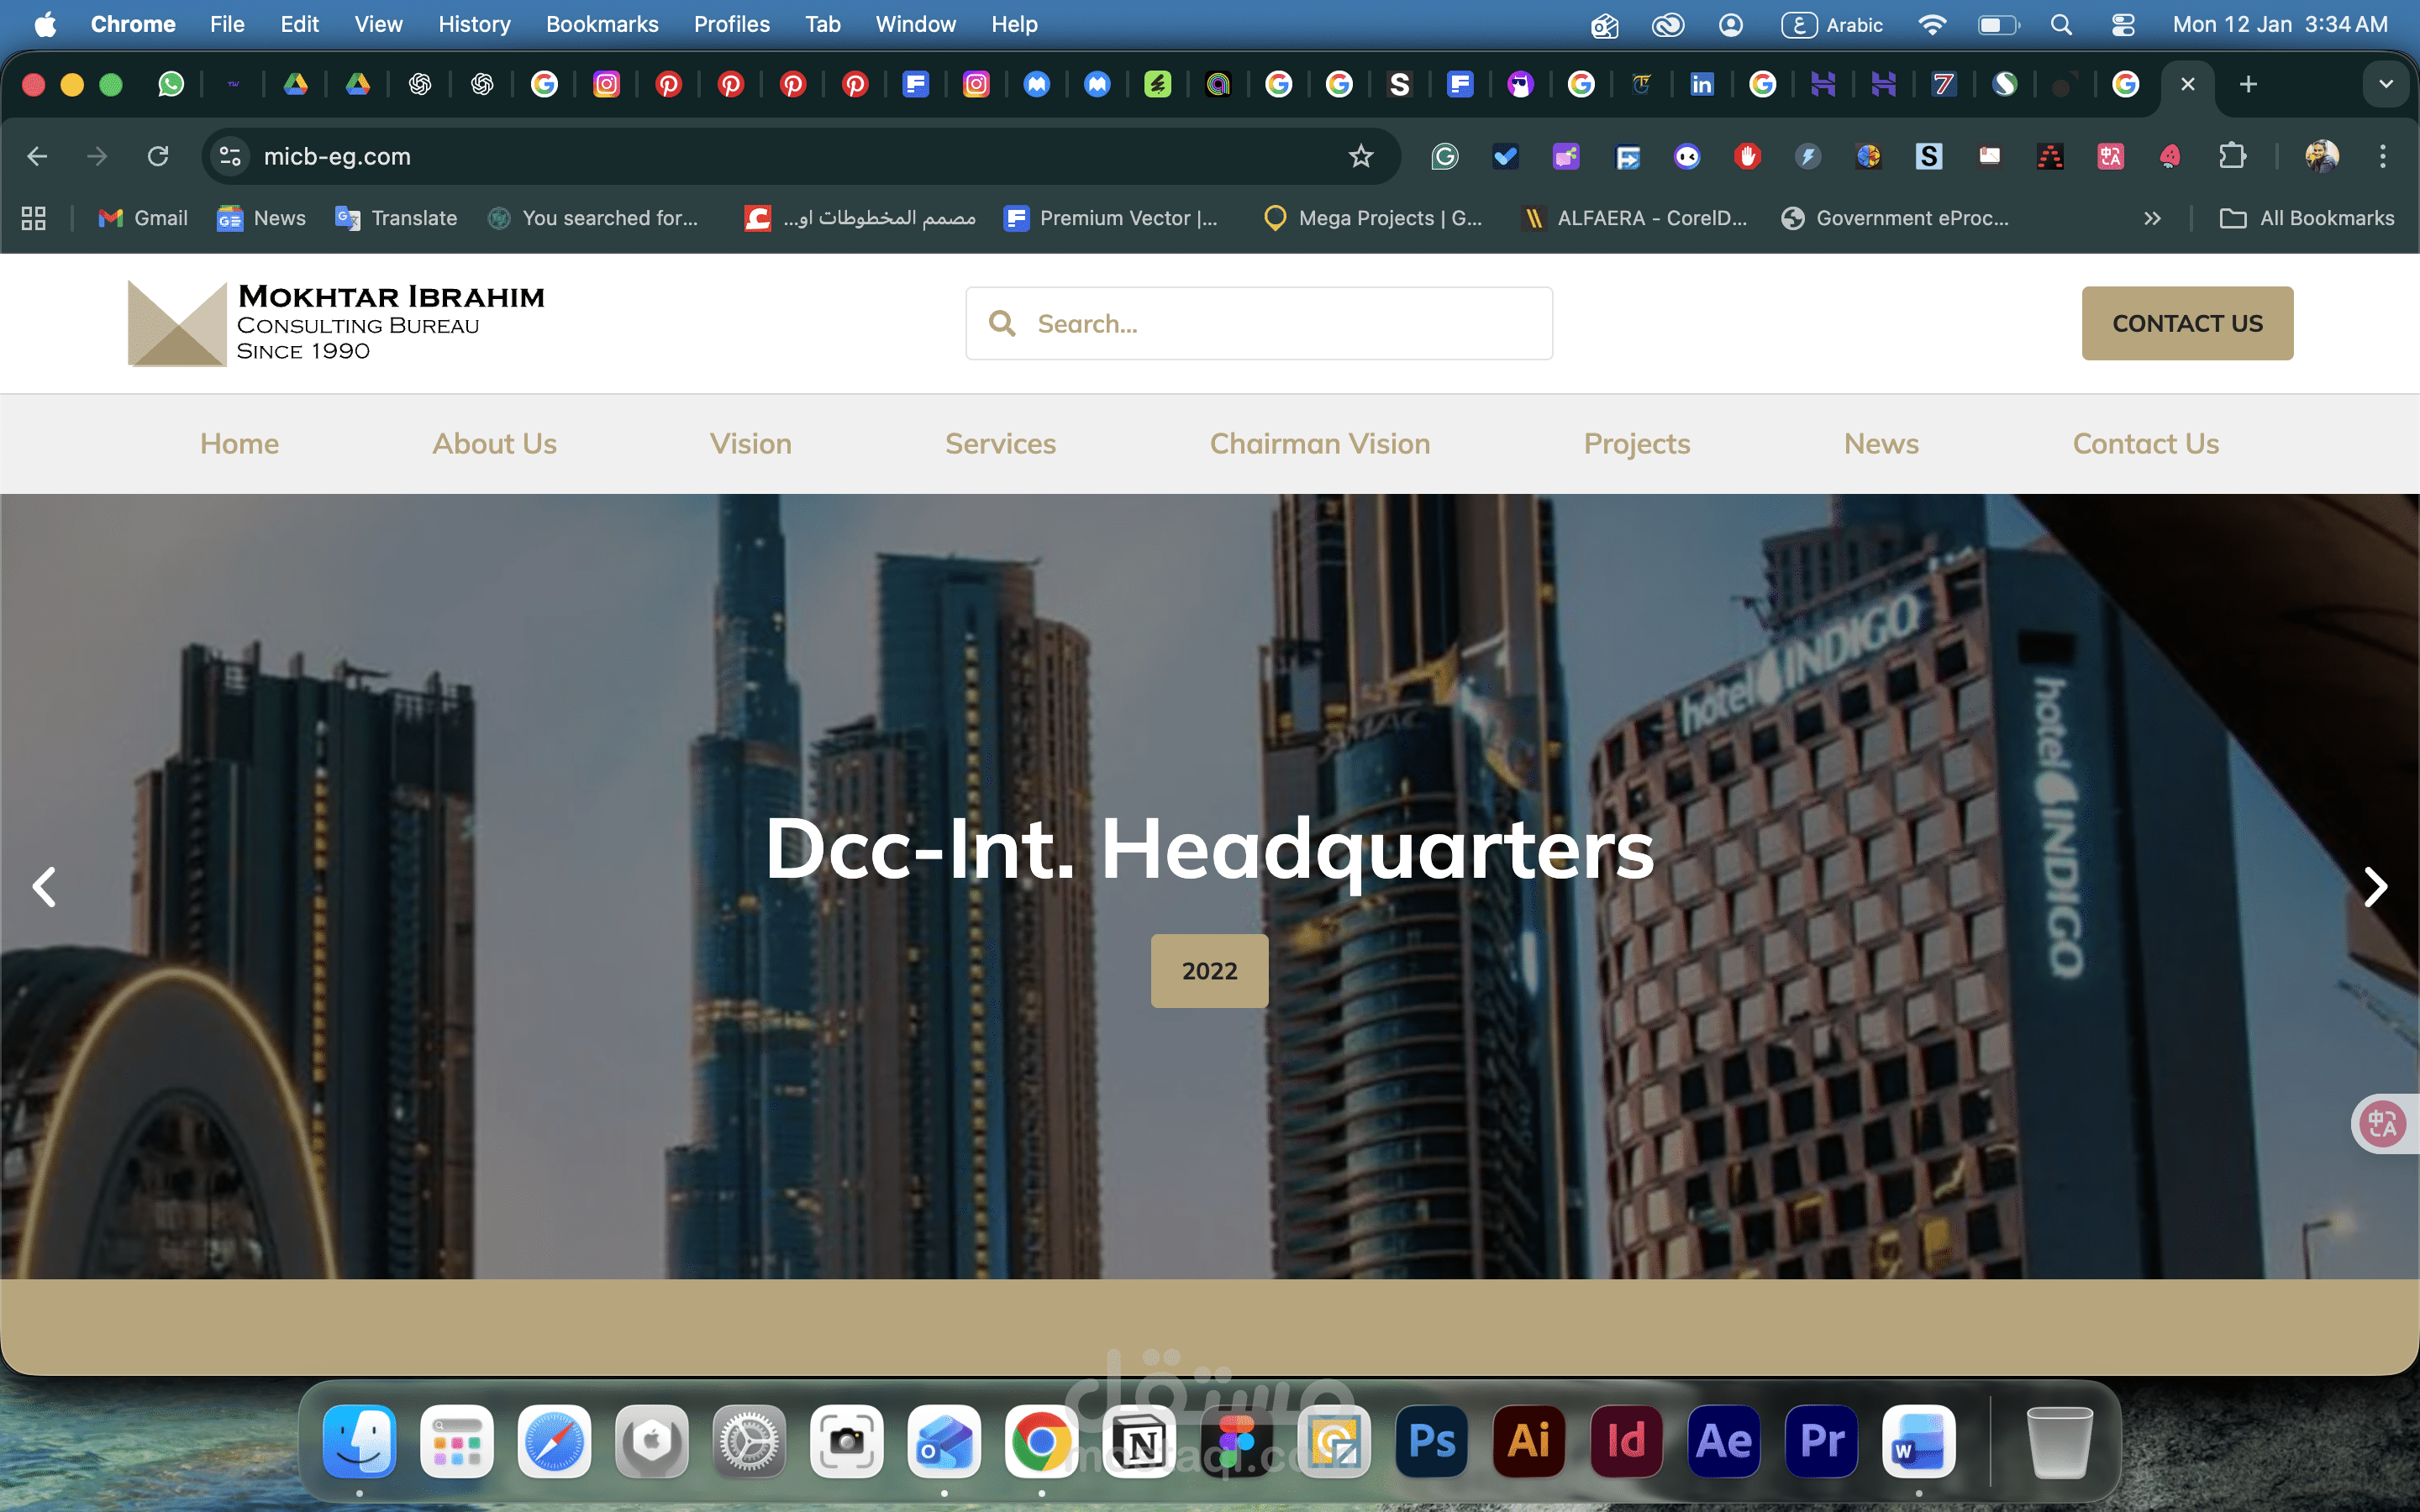
Task: Open the Chrome extensions puzzle icon
Action: (2232, 156)
